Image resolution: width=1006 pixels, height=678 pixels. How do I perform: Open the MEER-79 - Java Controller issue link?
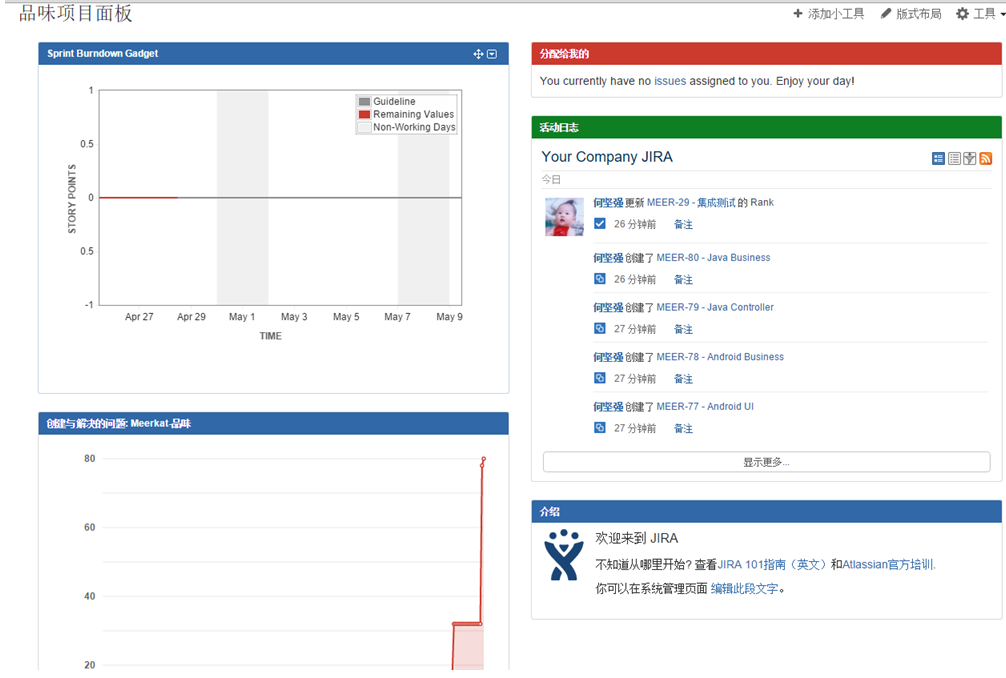coord(714,307)
